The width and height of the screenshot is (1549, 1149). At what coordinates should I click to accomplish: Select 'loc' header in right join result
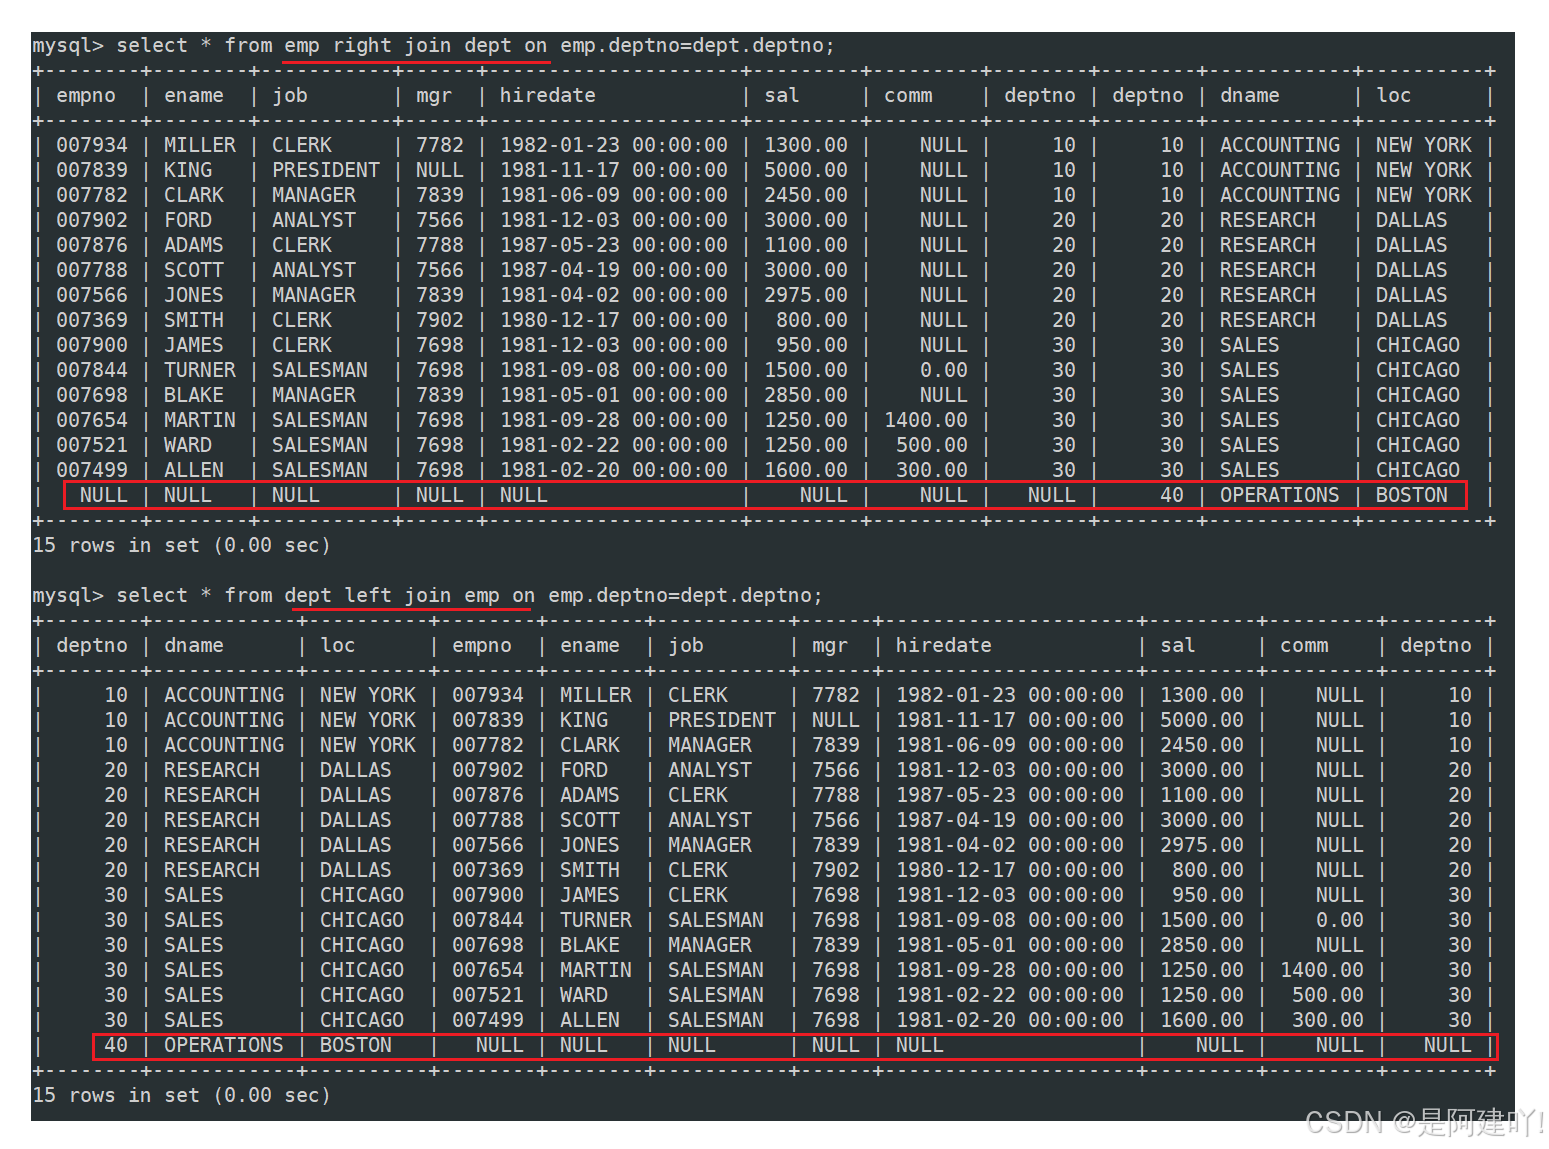pos(1394,96)
